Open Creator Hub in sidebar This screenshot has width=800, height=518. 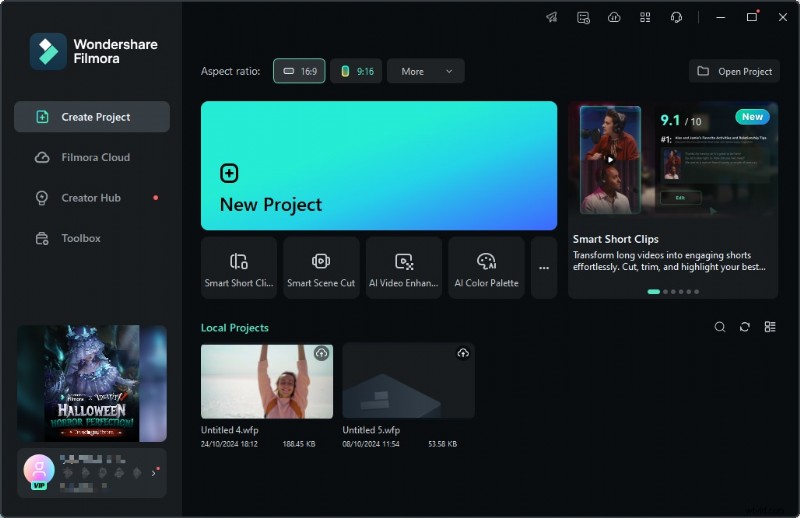point(92,198)
